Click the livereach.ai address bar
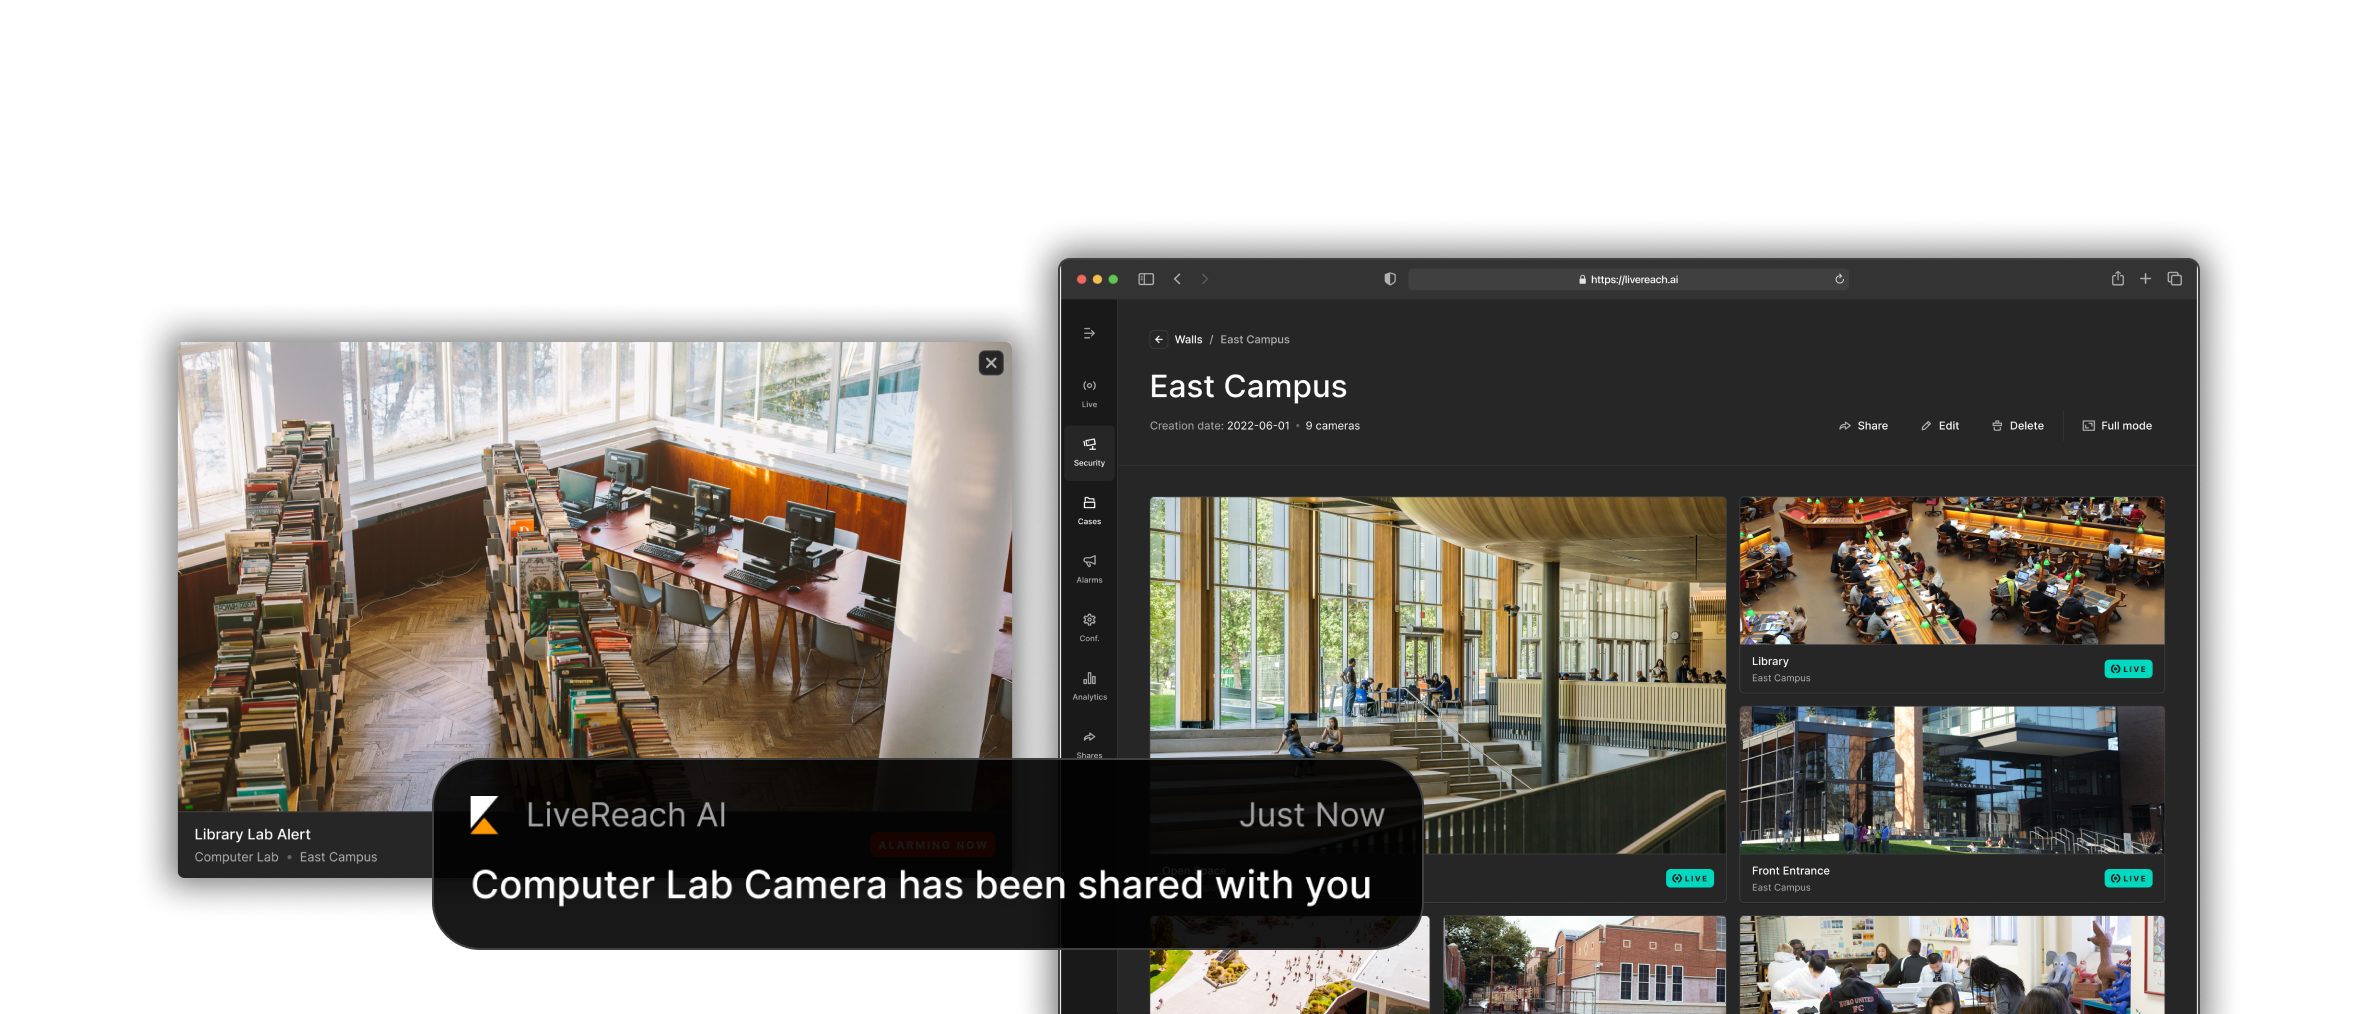 (x=1627, y=279)
